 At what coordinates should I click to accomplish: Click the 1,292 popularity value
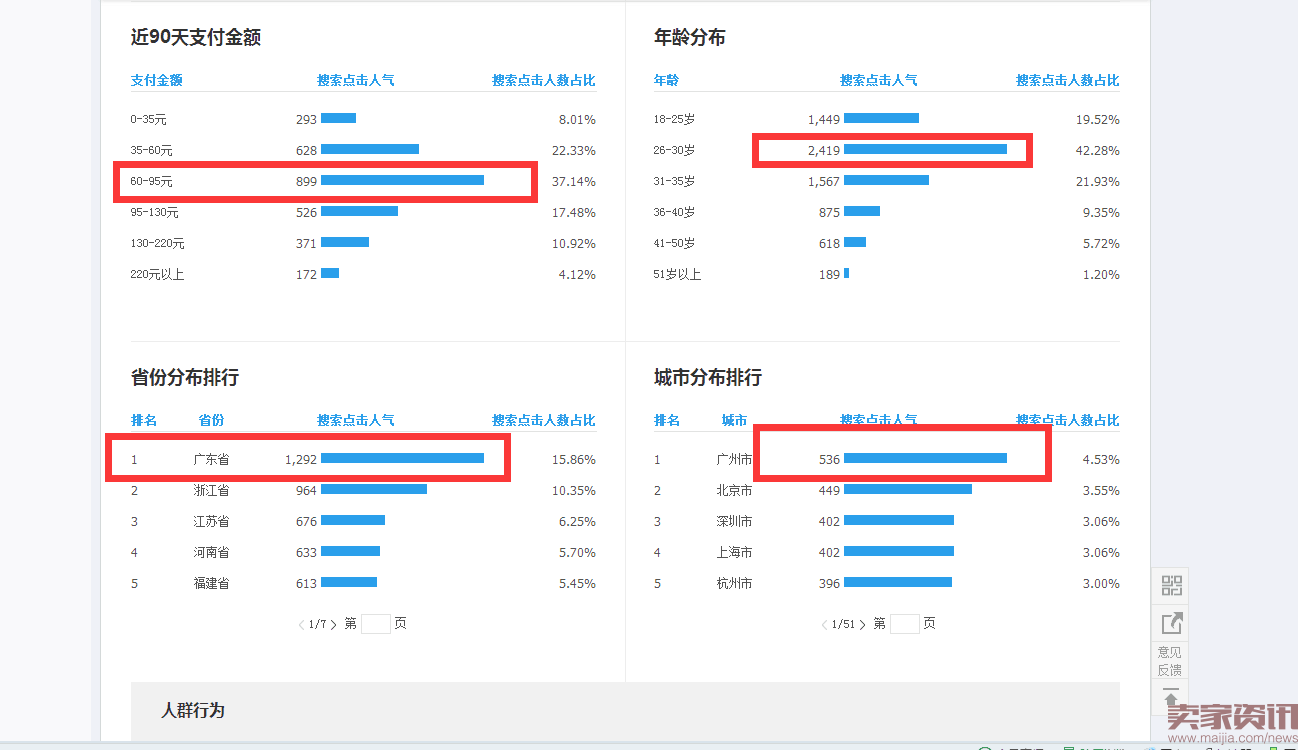coord(301,460)
